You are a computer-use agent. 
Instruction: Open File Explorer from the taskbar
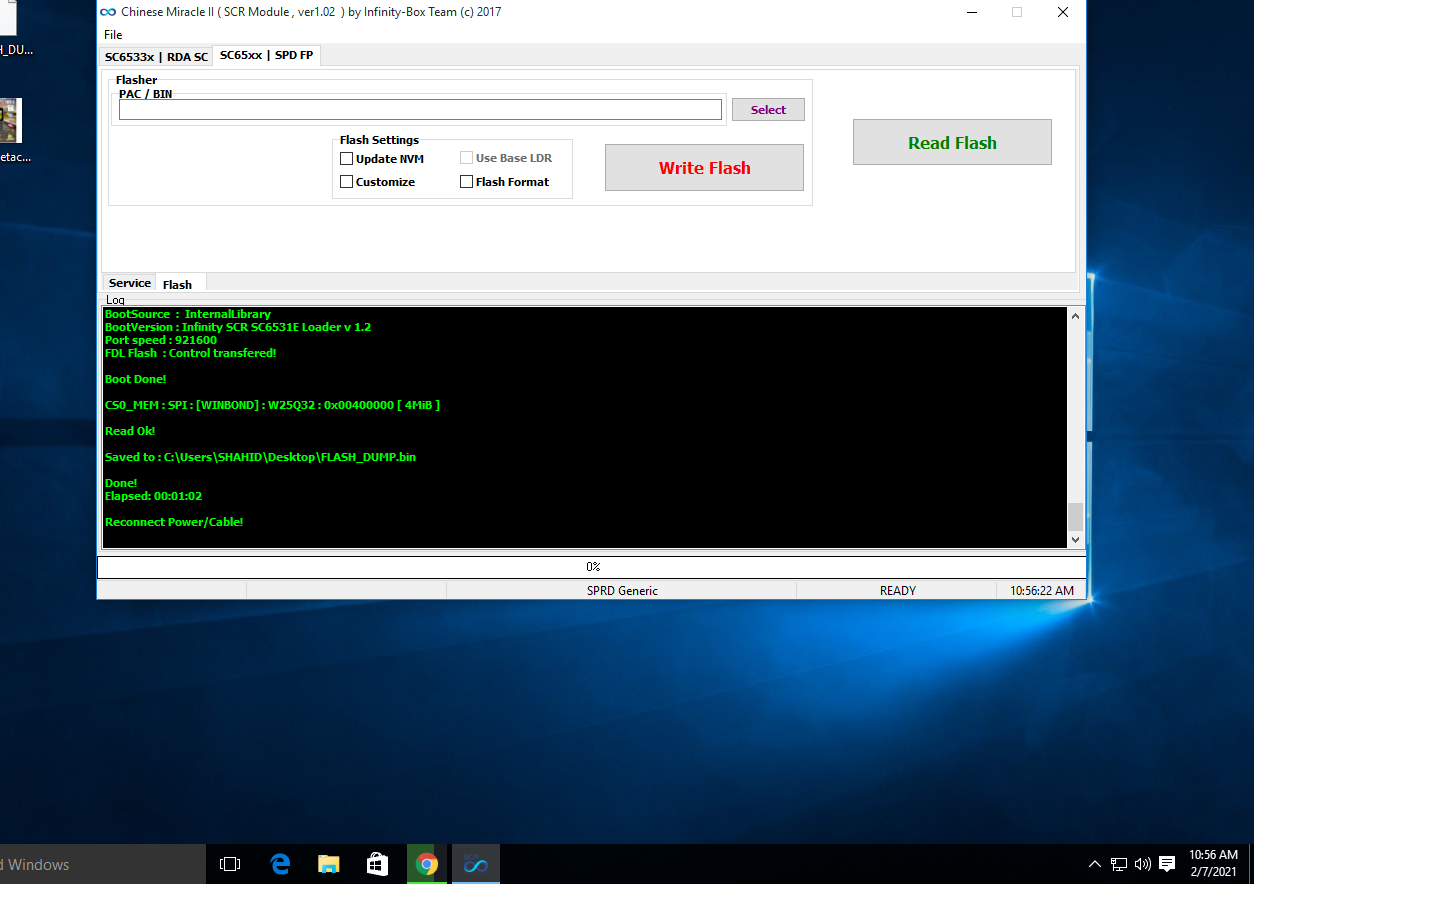pos(328,864)
